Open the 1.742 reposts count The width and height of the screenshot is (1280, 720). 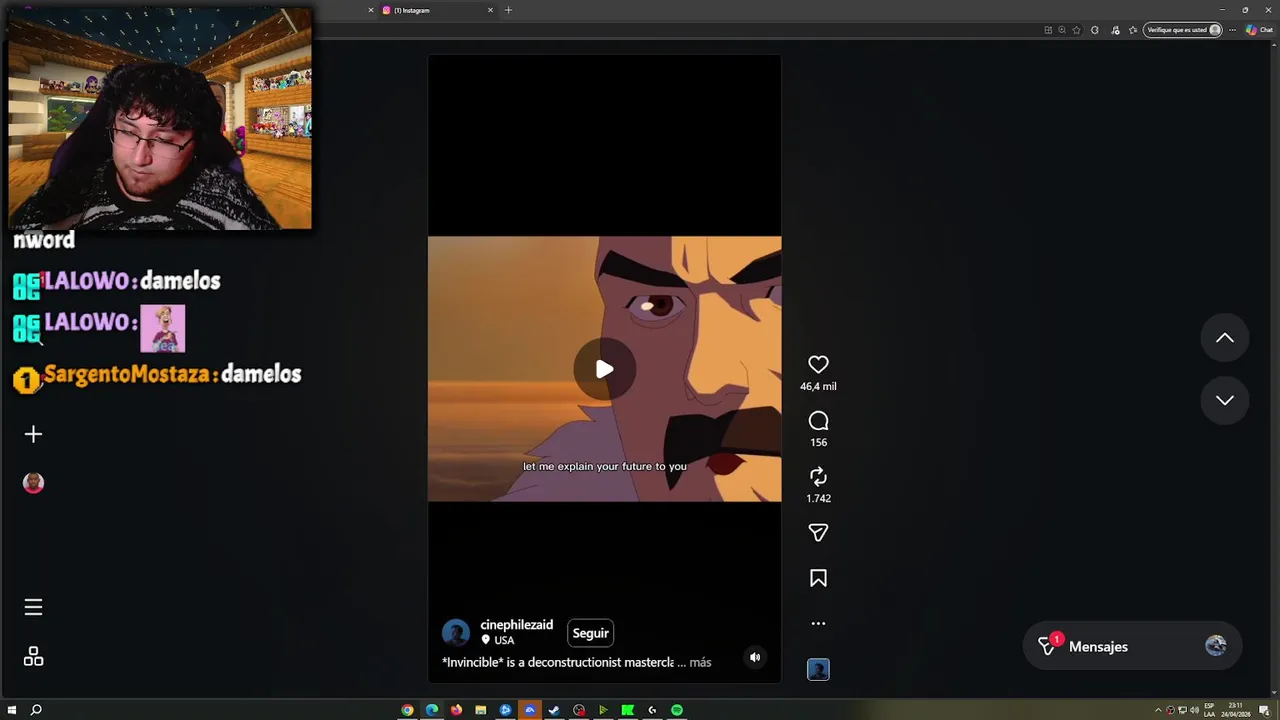tap(818, 498)
